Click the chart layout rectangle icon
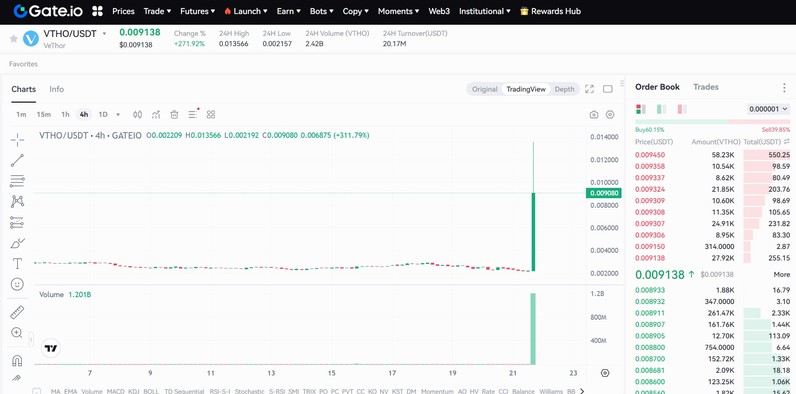The image size is (796, 394). click(608, 89)
